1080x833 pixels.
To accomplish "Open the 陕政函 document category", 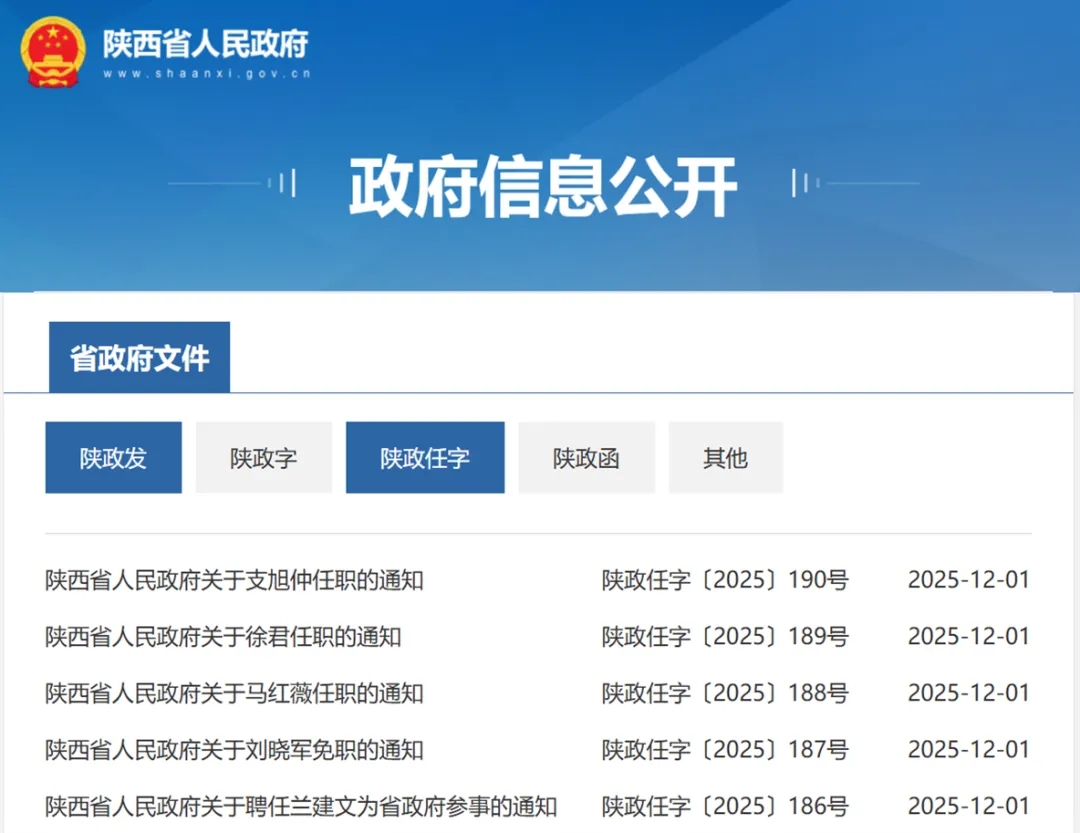I will 586,458.
